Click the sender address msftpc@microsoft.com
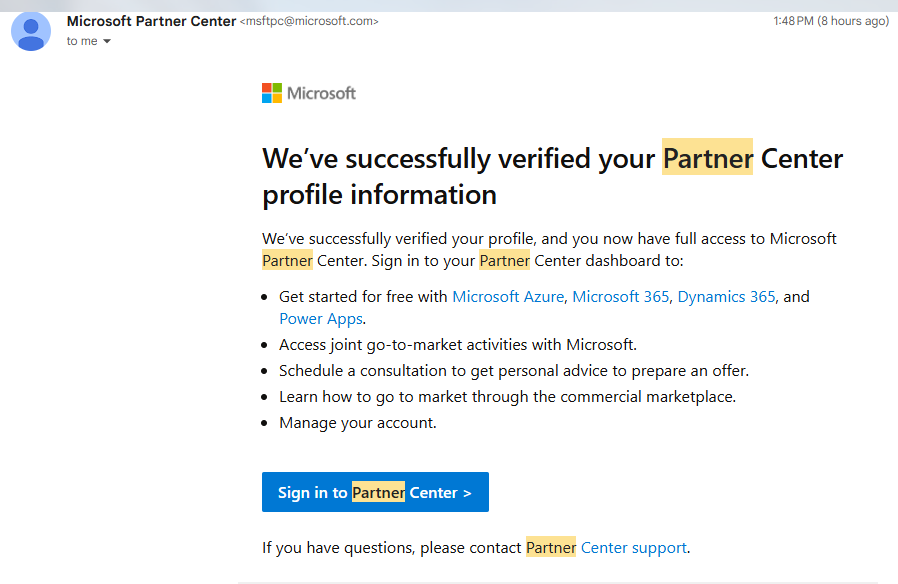This screenshot has width=898, height=584. [x=309, y=21]
